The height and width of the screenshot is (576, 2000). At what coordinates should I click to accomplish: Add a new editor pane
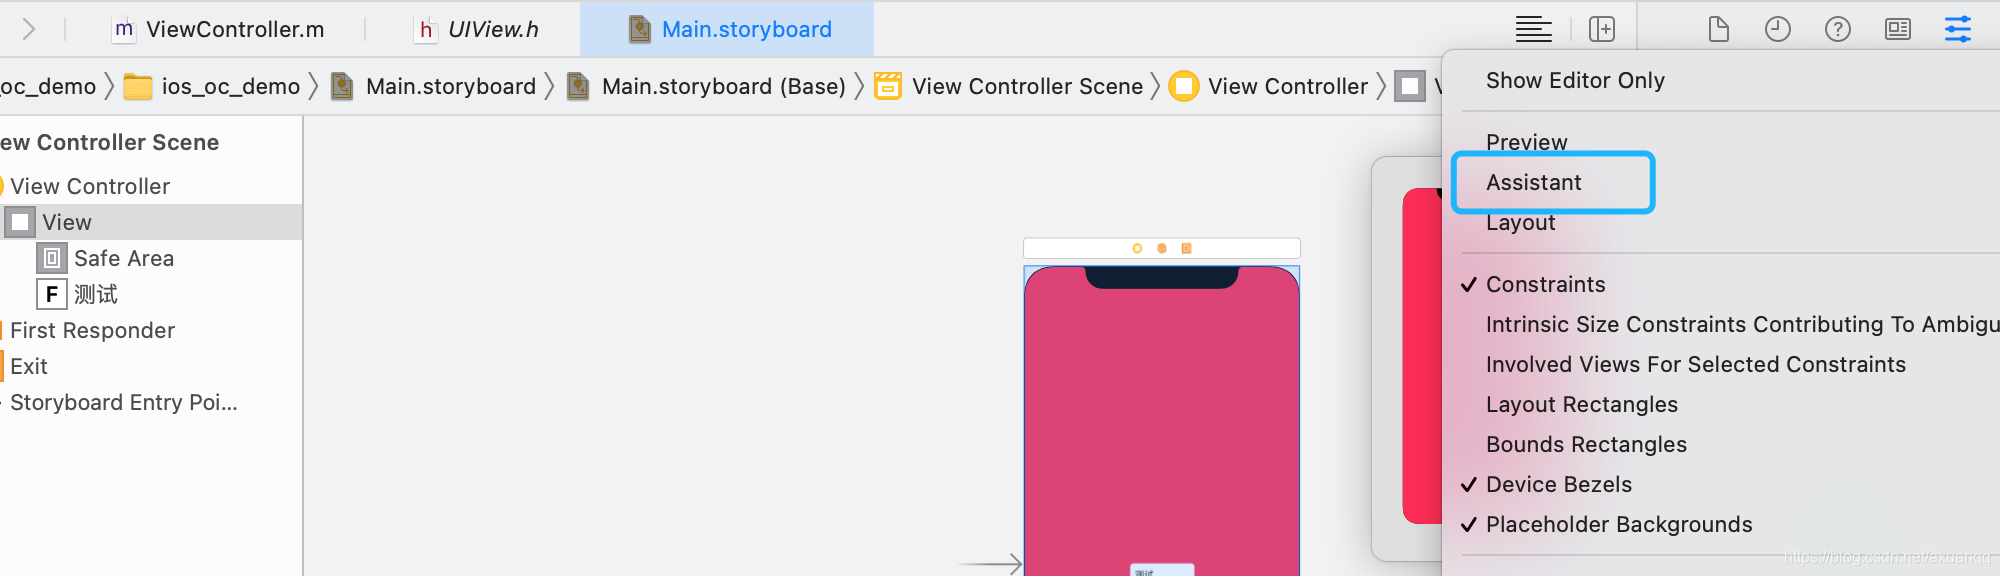1602,29
